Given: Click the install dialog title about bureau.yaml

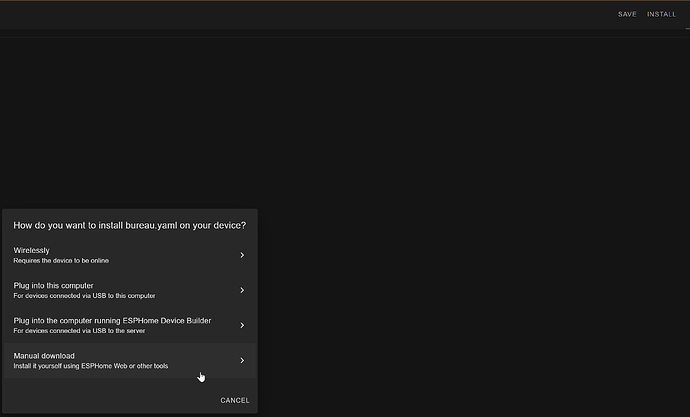Looking at the screenshot, I should point(130,225).
